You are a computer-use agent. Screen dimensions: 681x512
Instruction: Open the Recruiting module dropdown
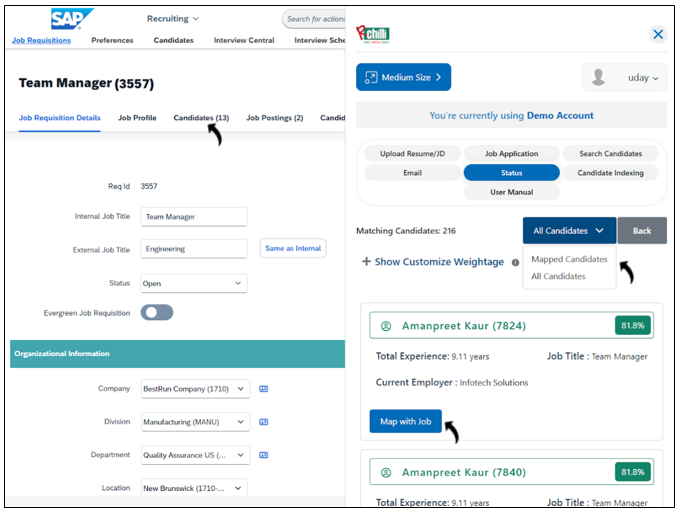[173, 18]
